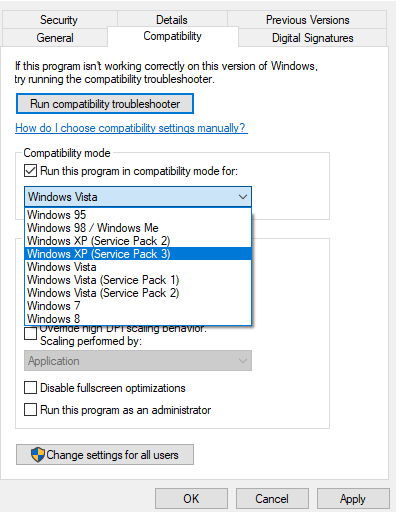Select Windows Vista (Service Pack 2) entry
The width and height of the screenshot is (400, 512).
[138, 293]
